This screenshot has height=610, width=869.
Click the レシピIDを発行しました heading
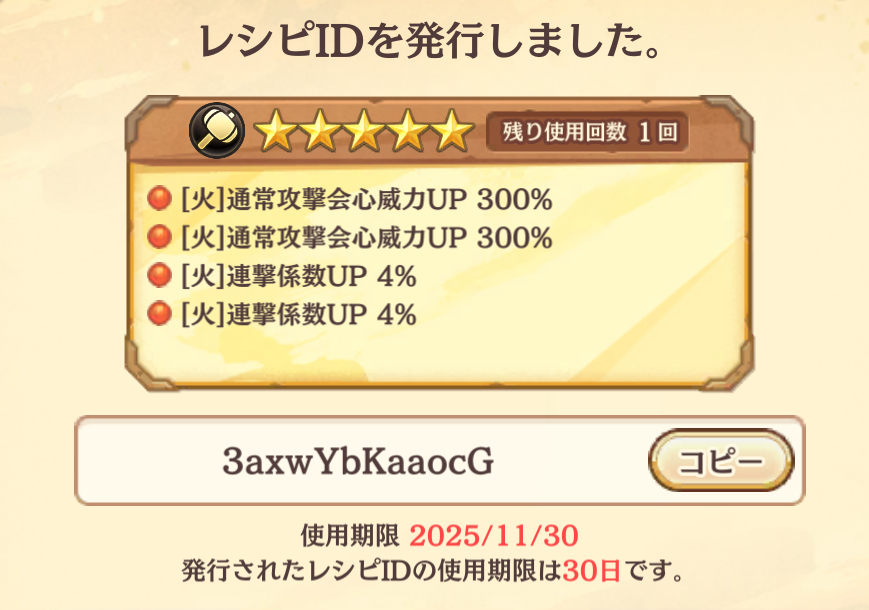coord(430,42)
